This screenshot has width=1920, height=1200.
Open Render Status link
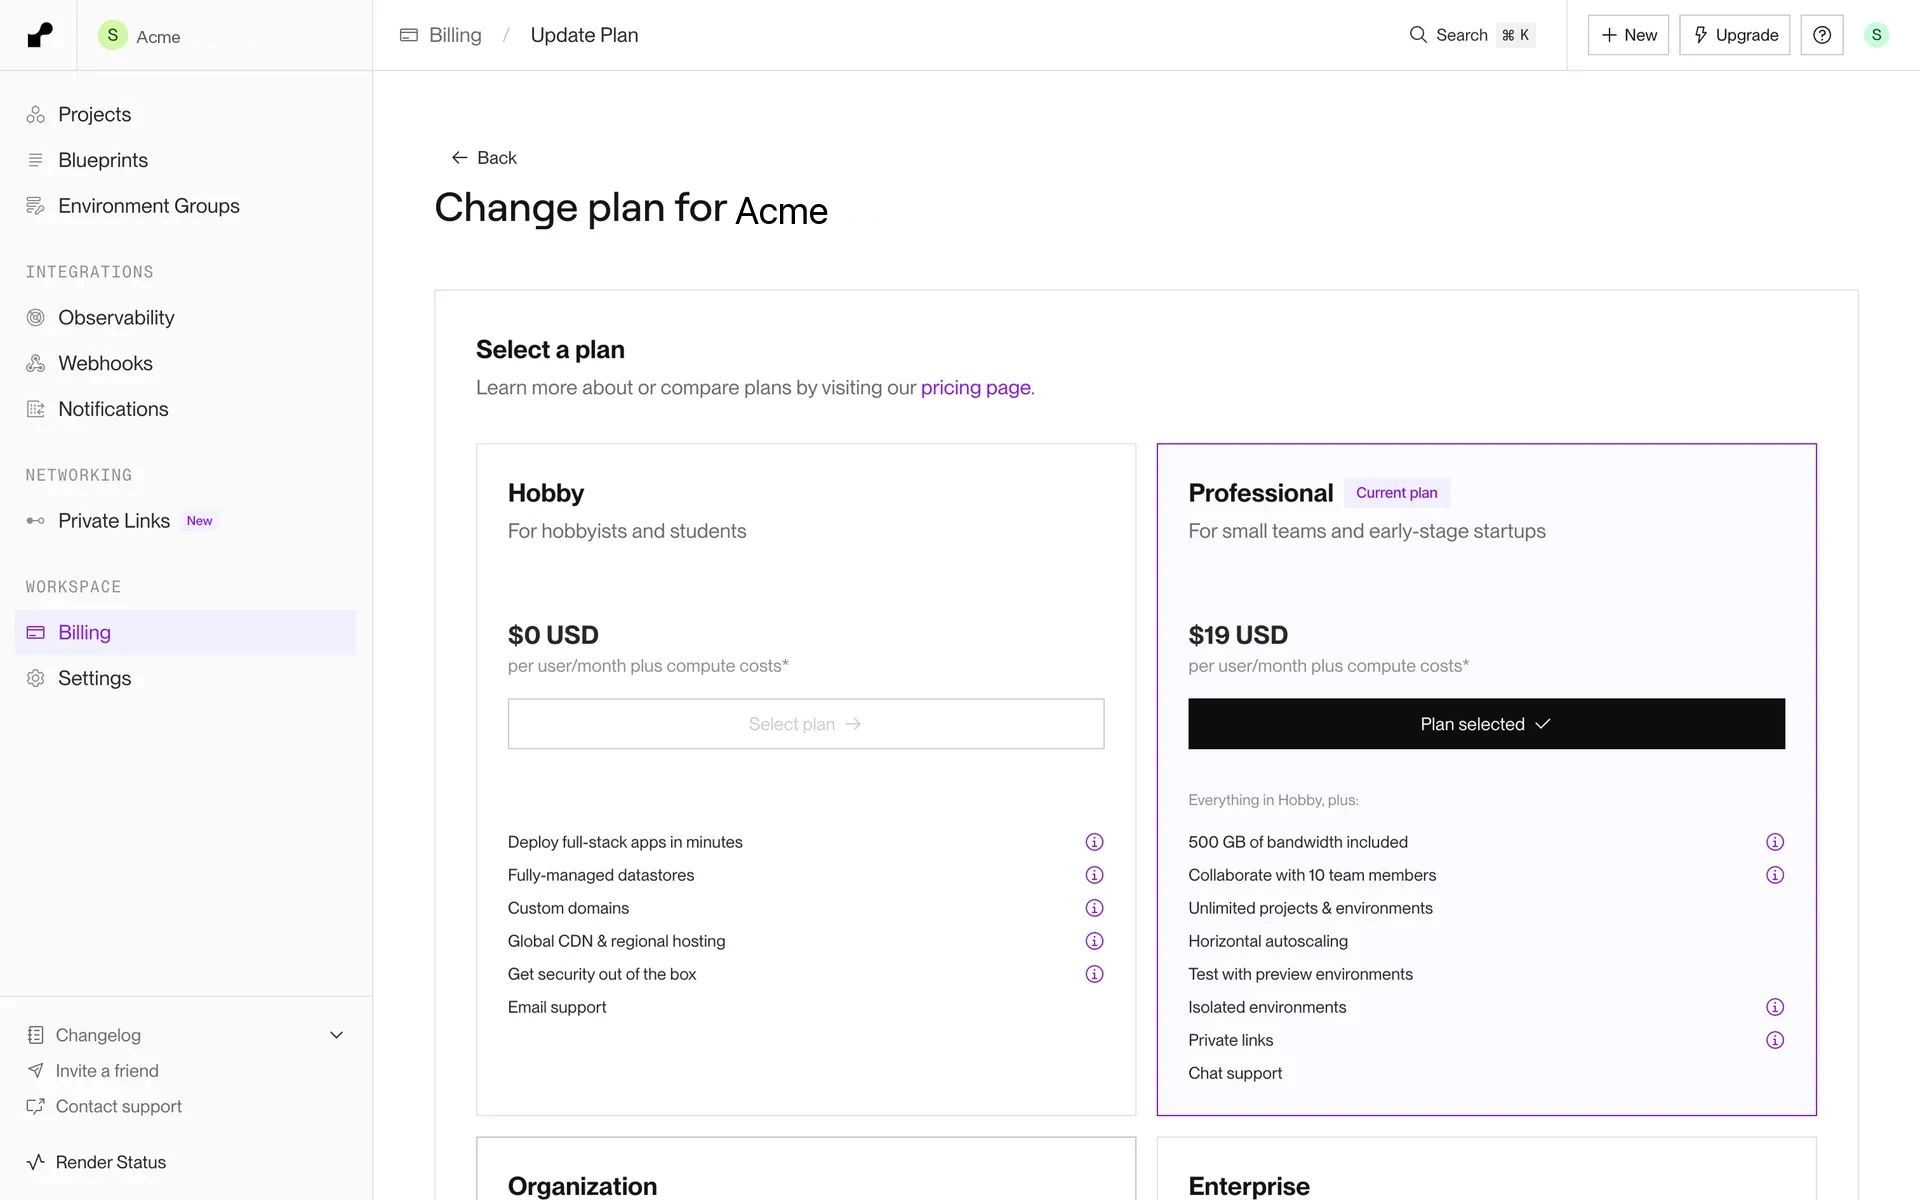click(111, 1162)
